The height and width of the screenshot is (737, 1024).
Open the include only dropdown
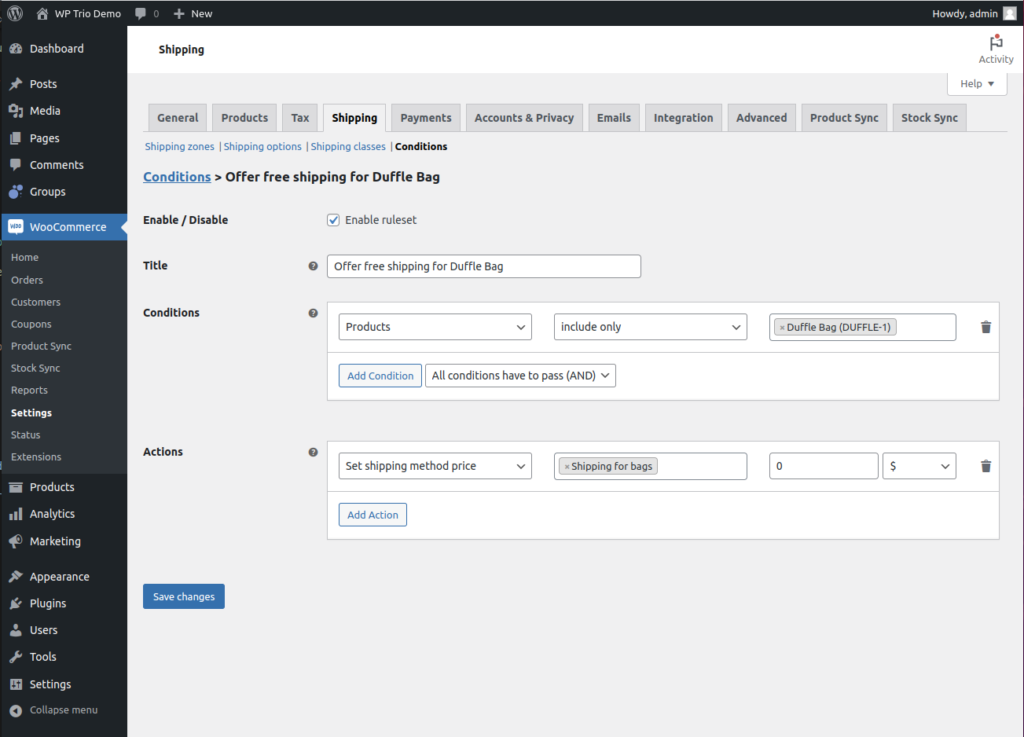coord(650,326)
